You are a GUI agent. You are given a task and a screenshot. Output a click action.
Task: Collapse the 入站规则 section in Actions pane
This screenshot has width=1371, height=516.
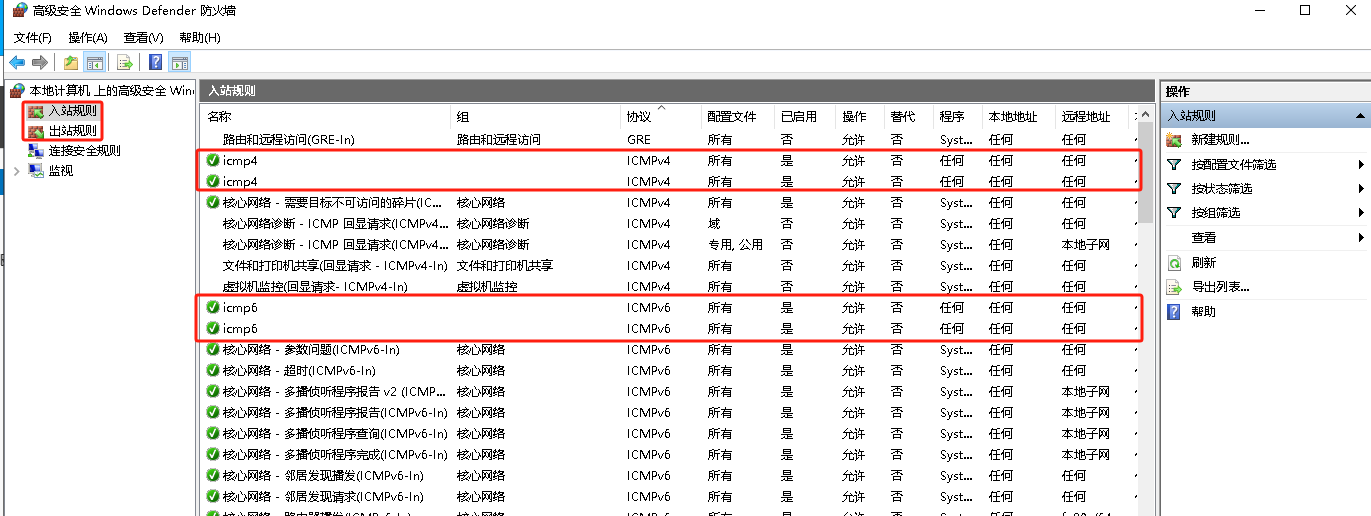1360,116
